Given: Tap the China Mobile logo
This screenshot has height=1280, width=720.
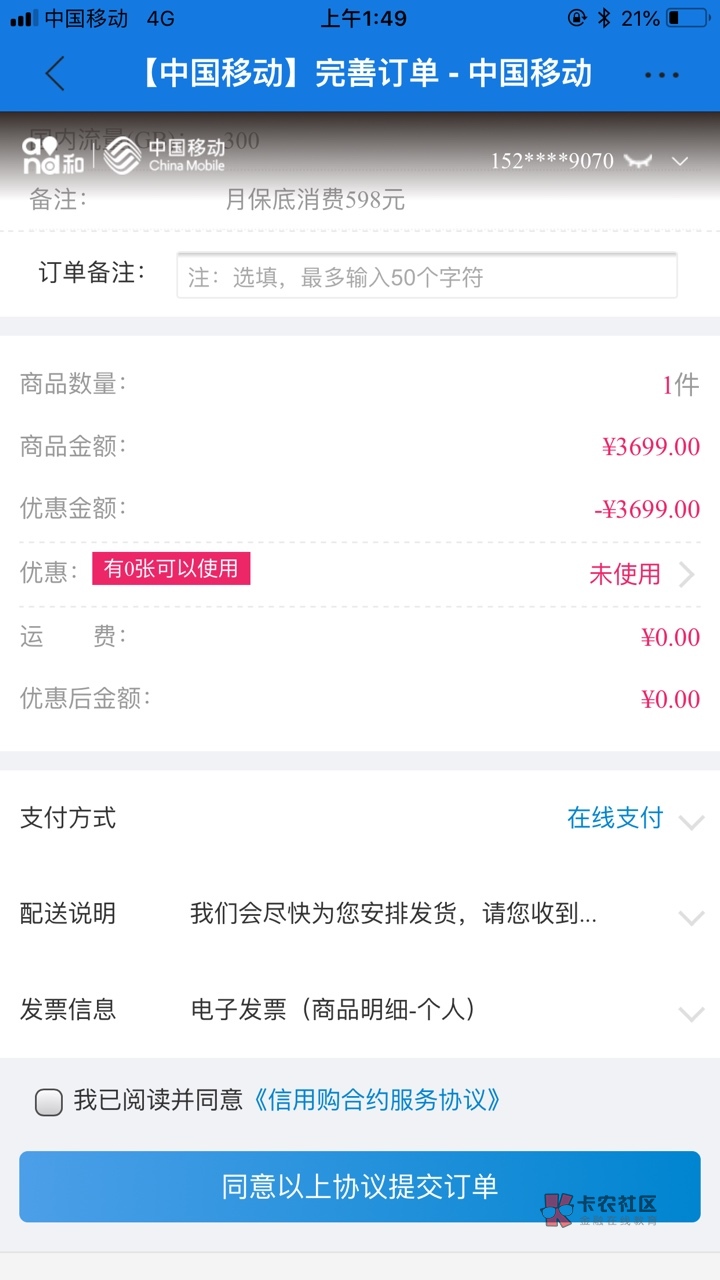Looking at the screenshot, I should [168, 156].
